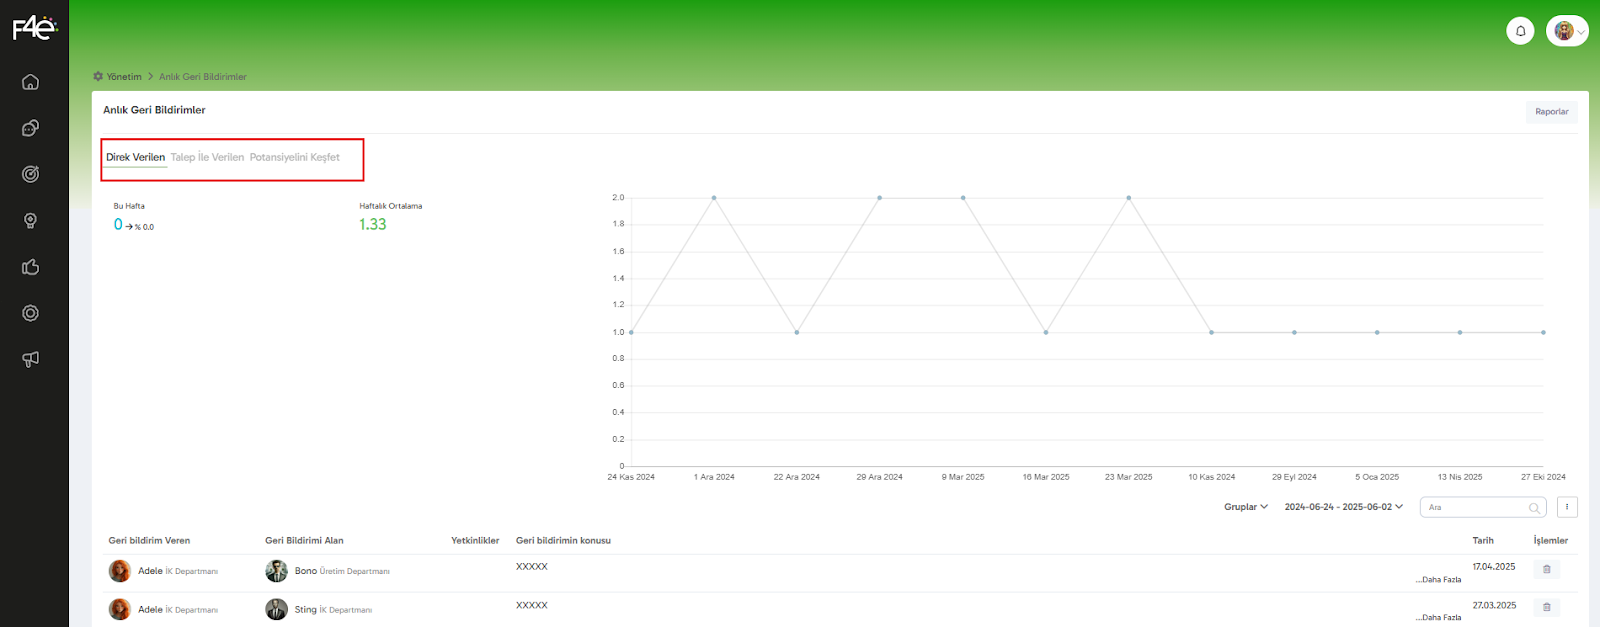1600x627 pixels.
Task: Switch to the Talep İle Verilen tab
Action: (x=207, y=157)
